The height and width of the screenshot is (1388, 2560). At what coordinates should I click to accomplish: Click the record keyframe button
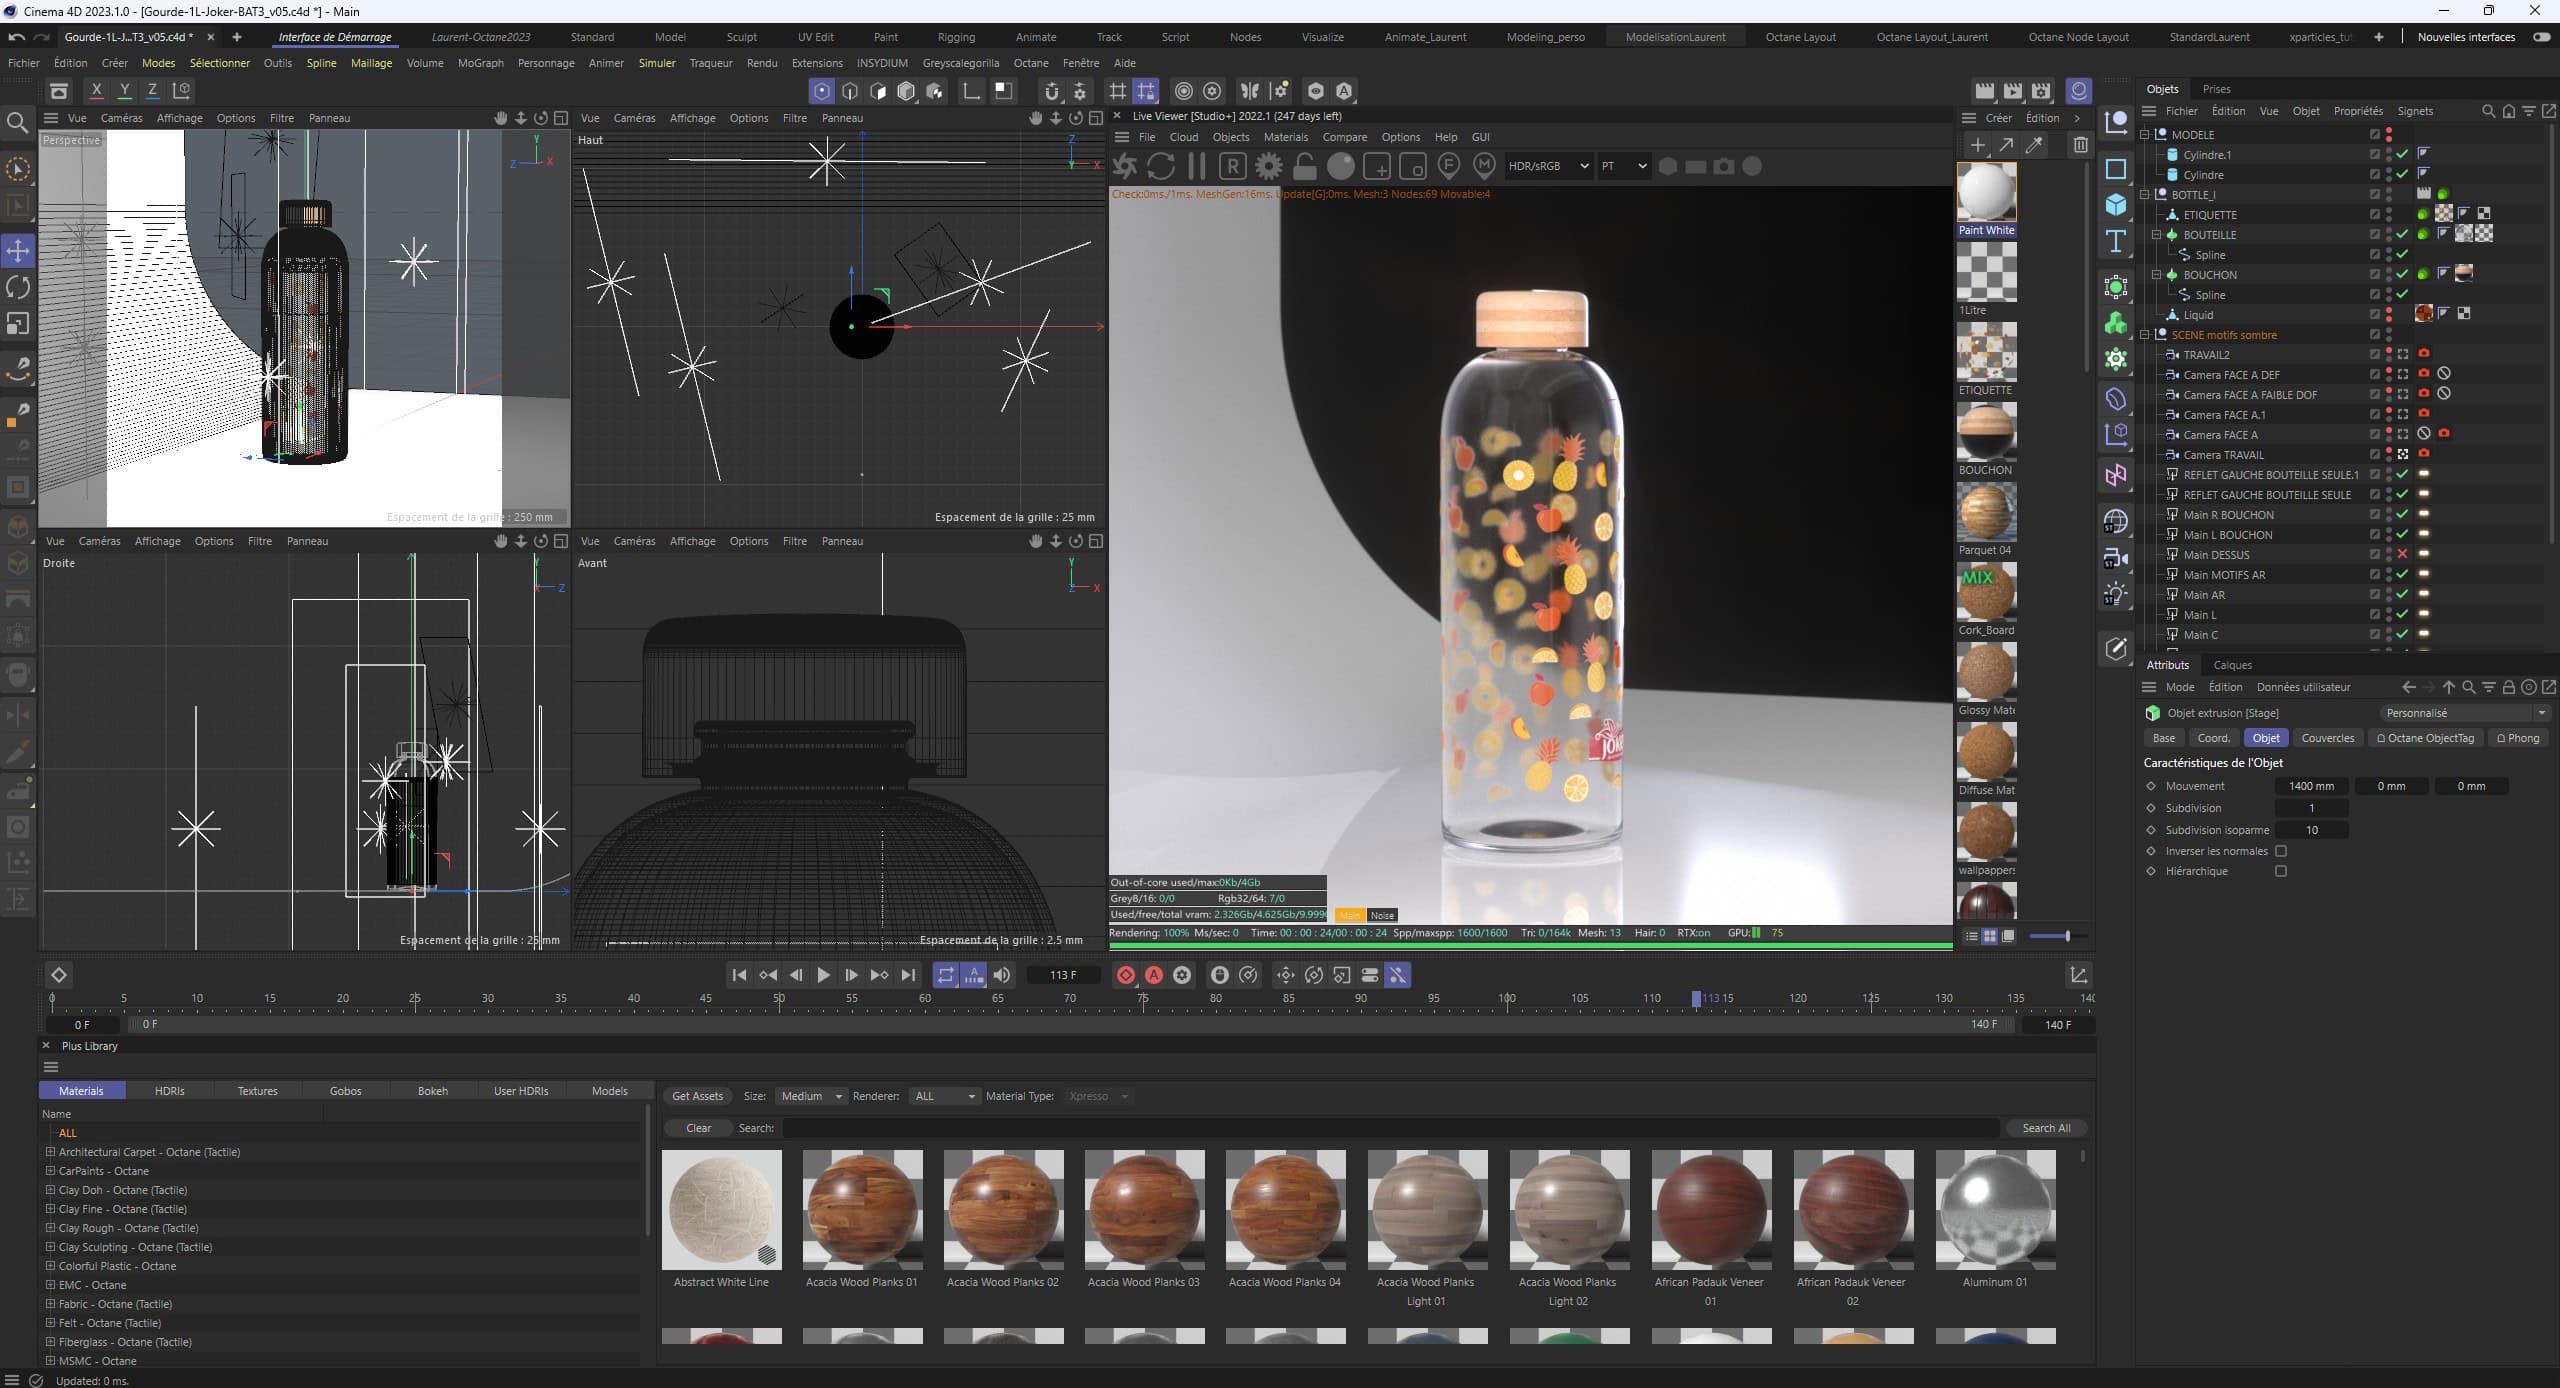click(x=1126, y=975)
